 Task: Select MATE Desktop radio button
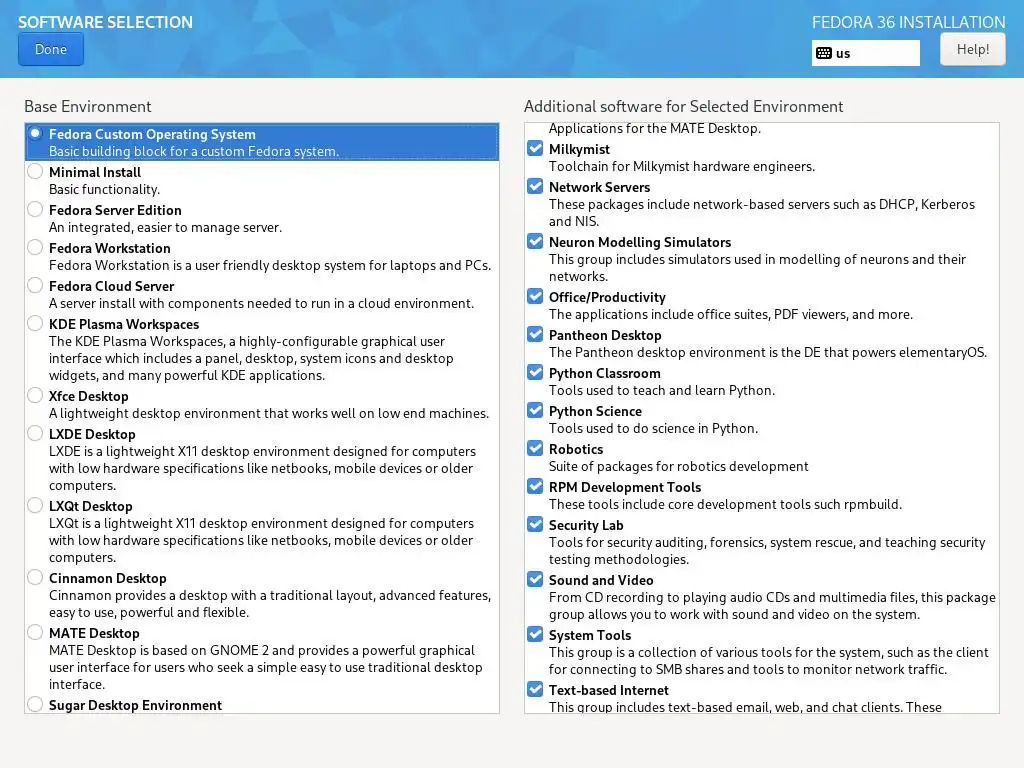35,632
